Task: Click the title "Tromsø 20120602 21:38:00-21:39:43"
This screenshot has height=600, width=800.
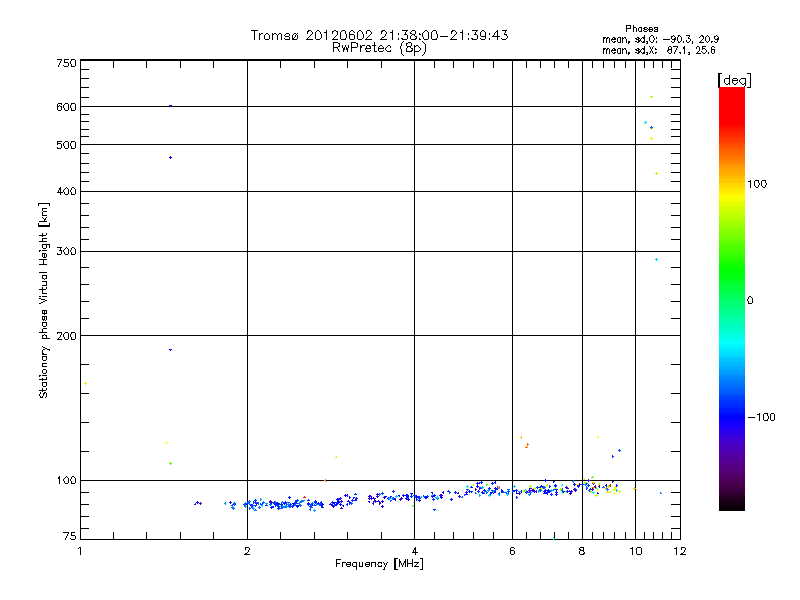Action: point(379,35)
